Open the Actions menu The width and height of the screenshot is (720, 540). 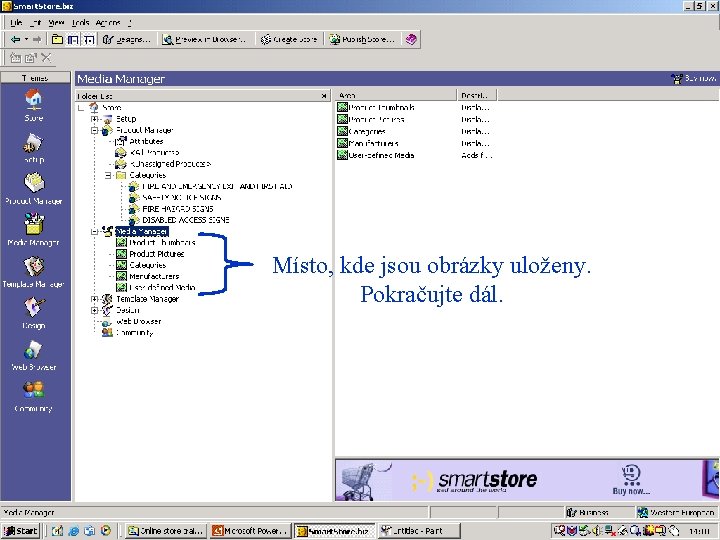pyautogui.click(x=108, y=22)
